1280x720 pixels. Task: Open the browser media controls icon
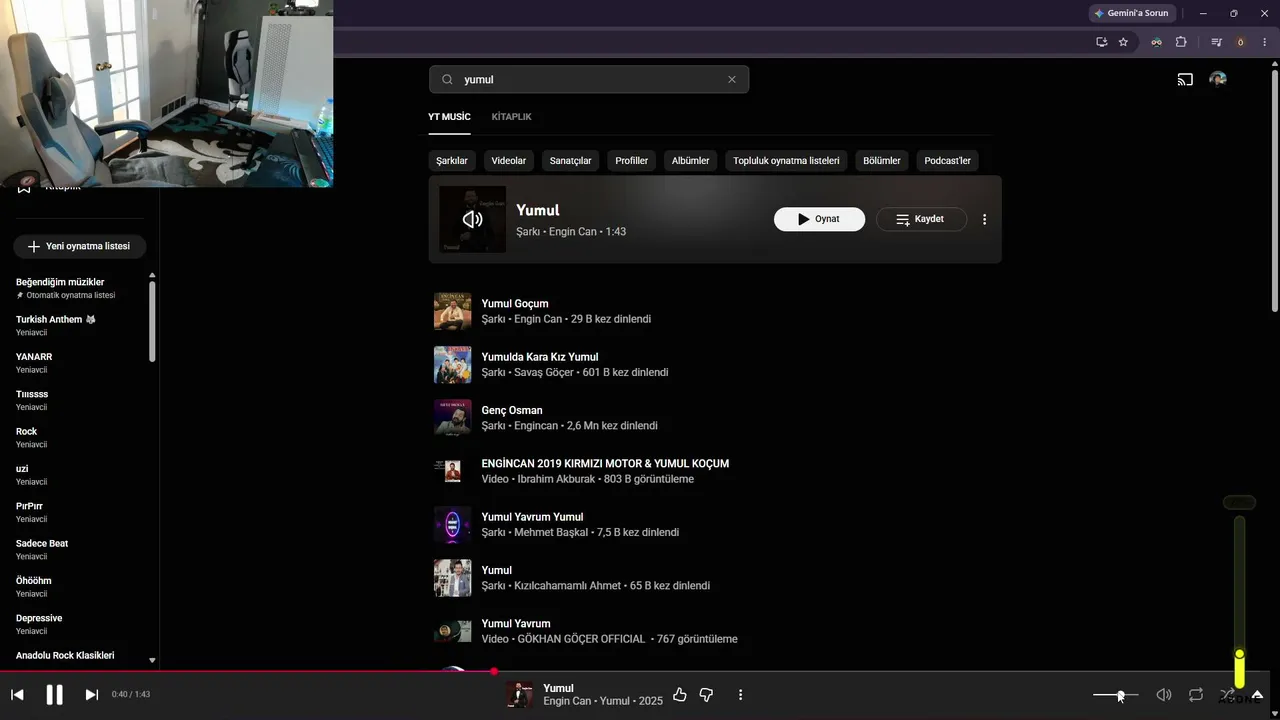1216,42
